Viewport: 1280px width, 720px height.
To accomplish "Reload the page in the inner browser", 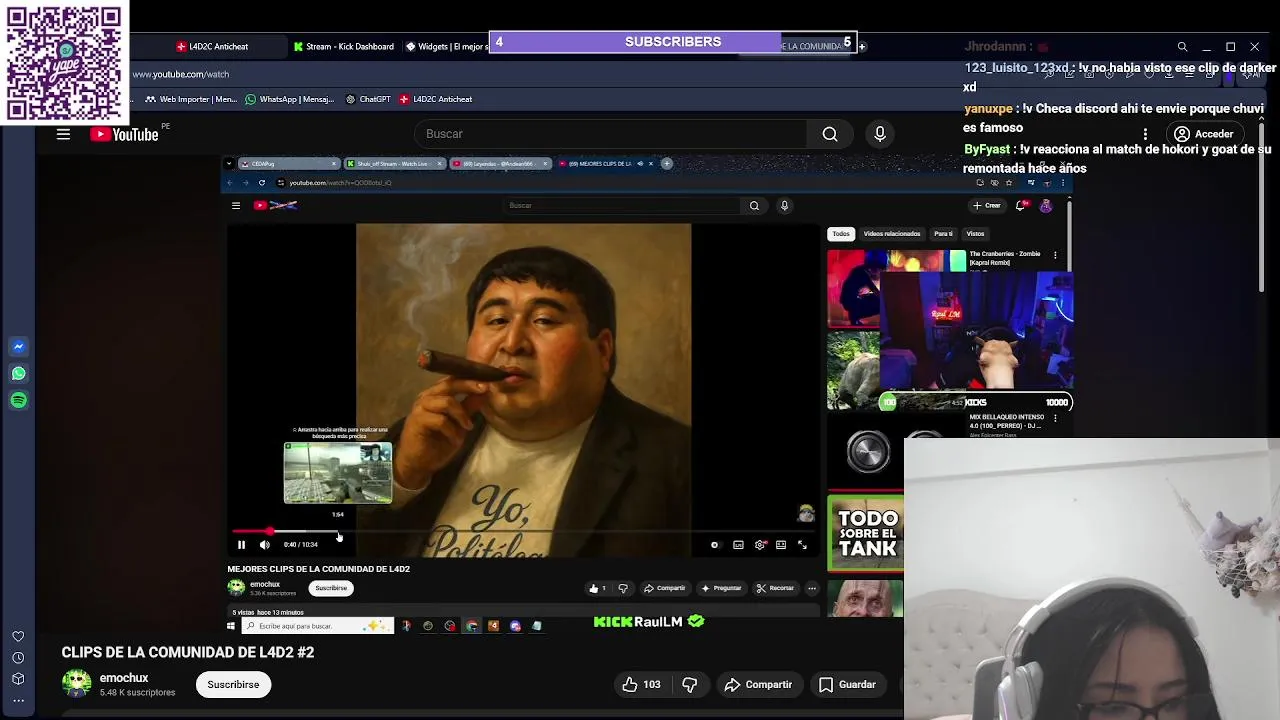I will [x=262, y=183].
